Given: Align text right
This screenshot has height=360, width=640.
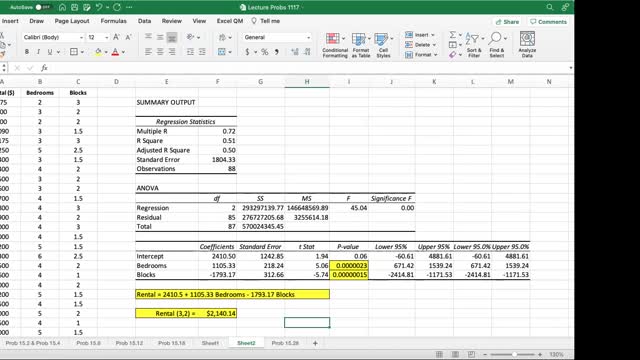Looking at the screenshot, I should [172, 52].
